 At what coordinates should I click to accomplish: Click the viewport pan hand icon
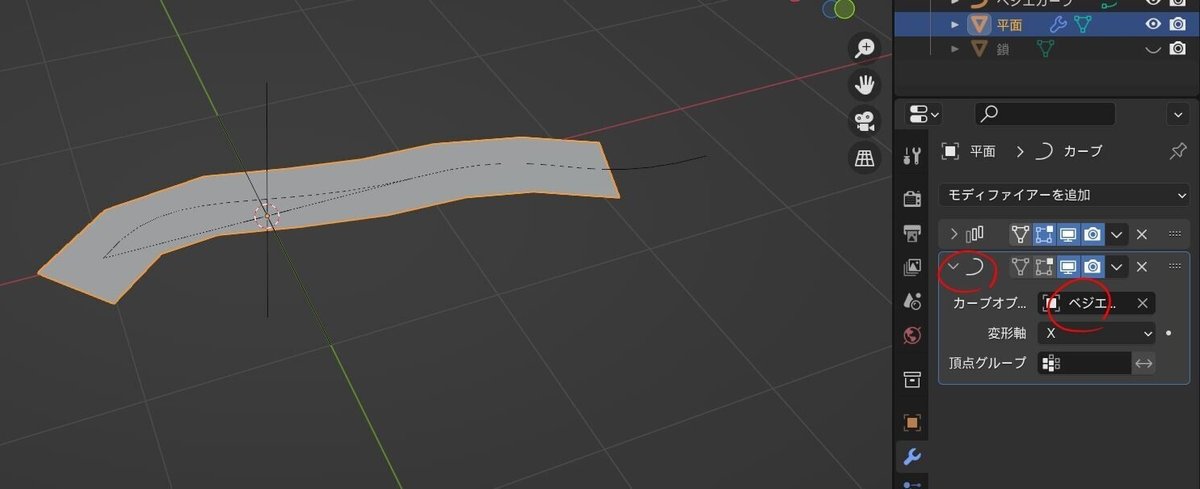coord(864,85)
